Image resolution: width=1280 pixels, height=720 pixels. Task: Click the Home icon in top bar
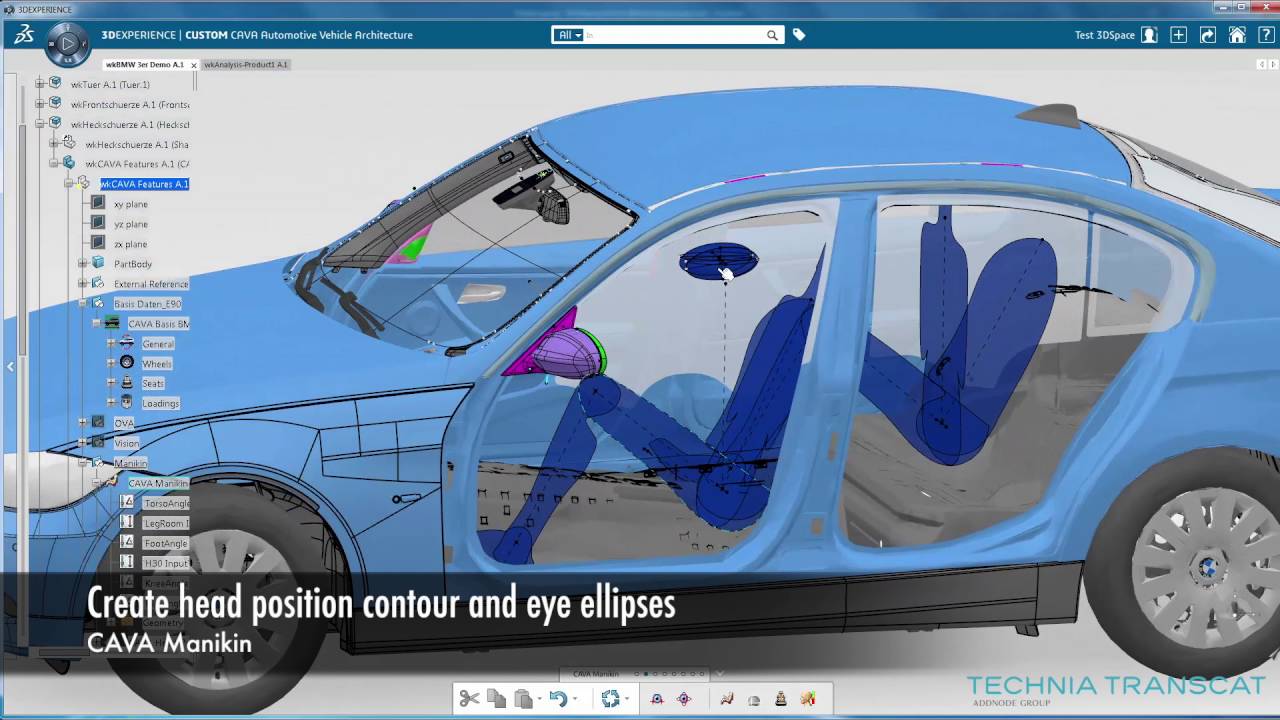(x=1237, y=35)
